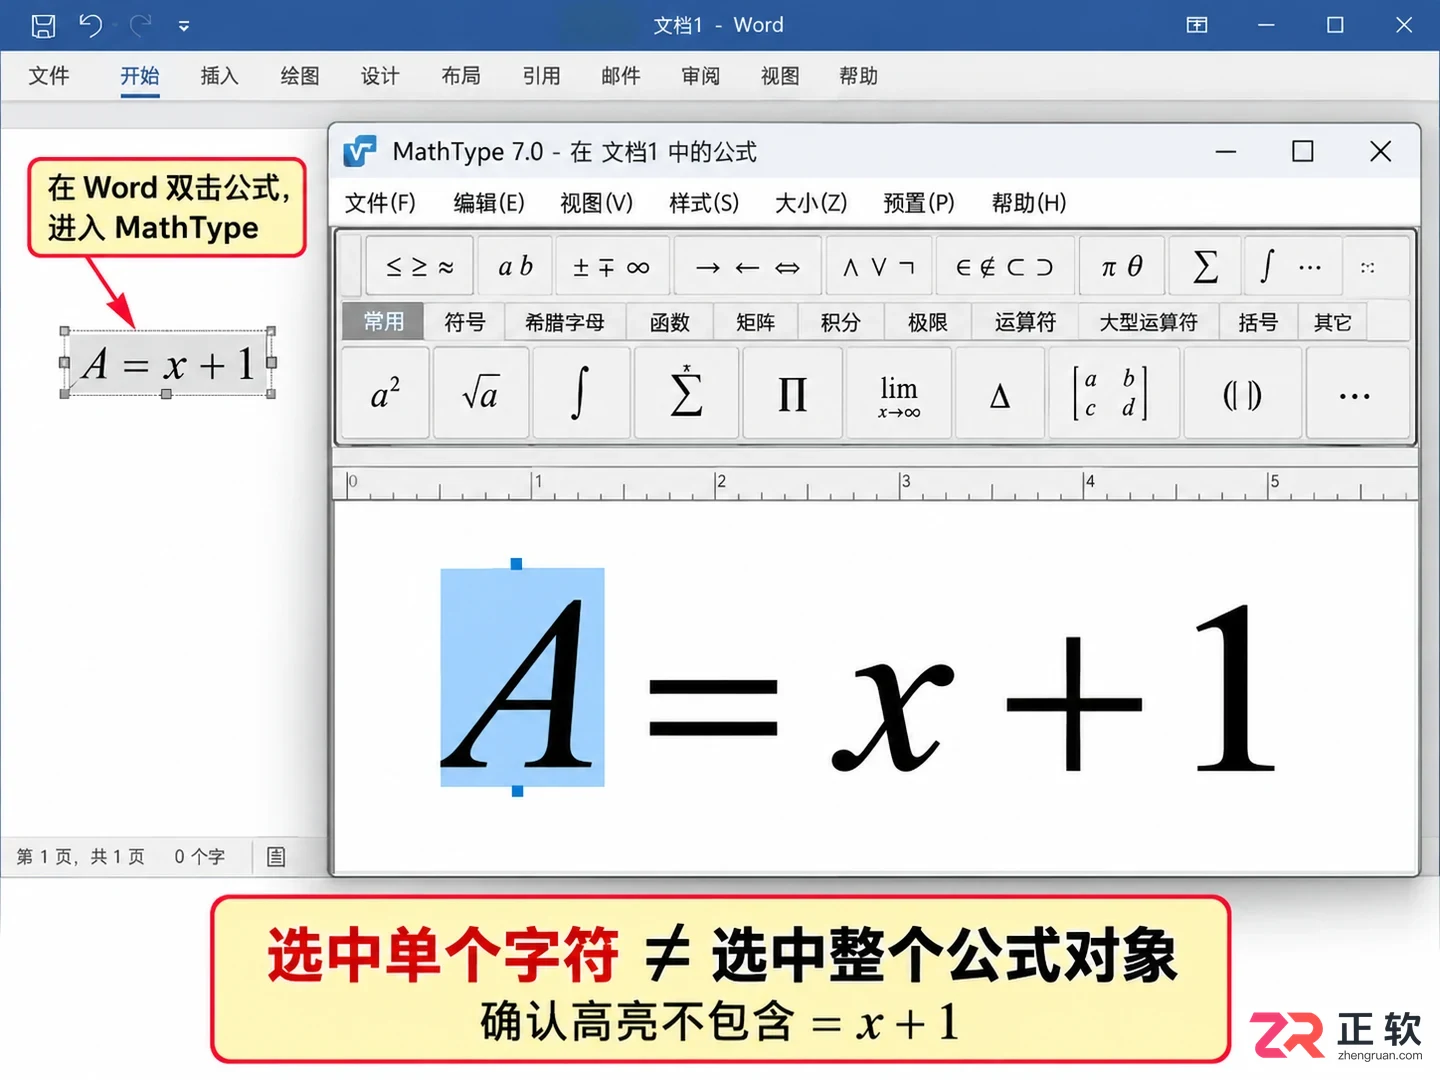
Task: Insert the limit x→∞ template
Action: pos(899,393)
